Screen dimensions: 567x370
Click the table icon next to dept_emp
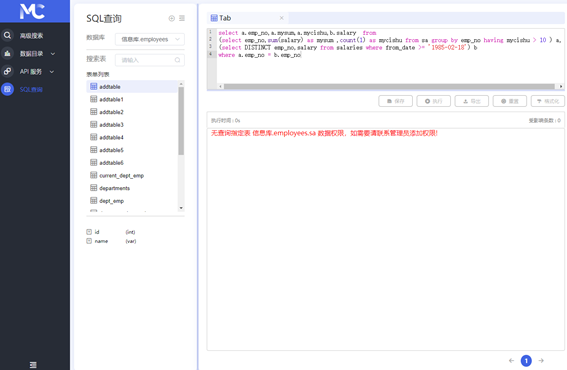click(x=93, y=200)
